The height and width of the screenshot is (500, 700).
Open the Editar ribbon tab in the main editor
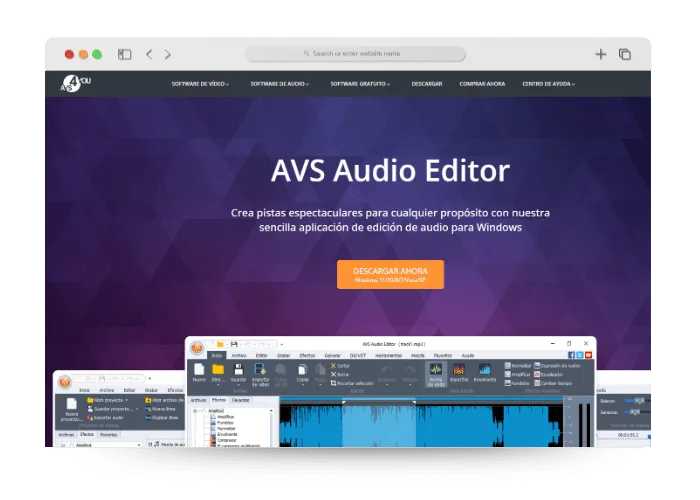click(x=261, y=355)
